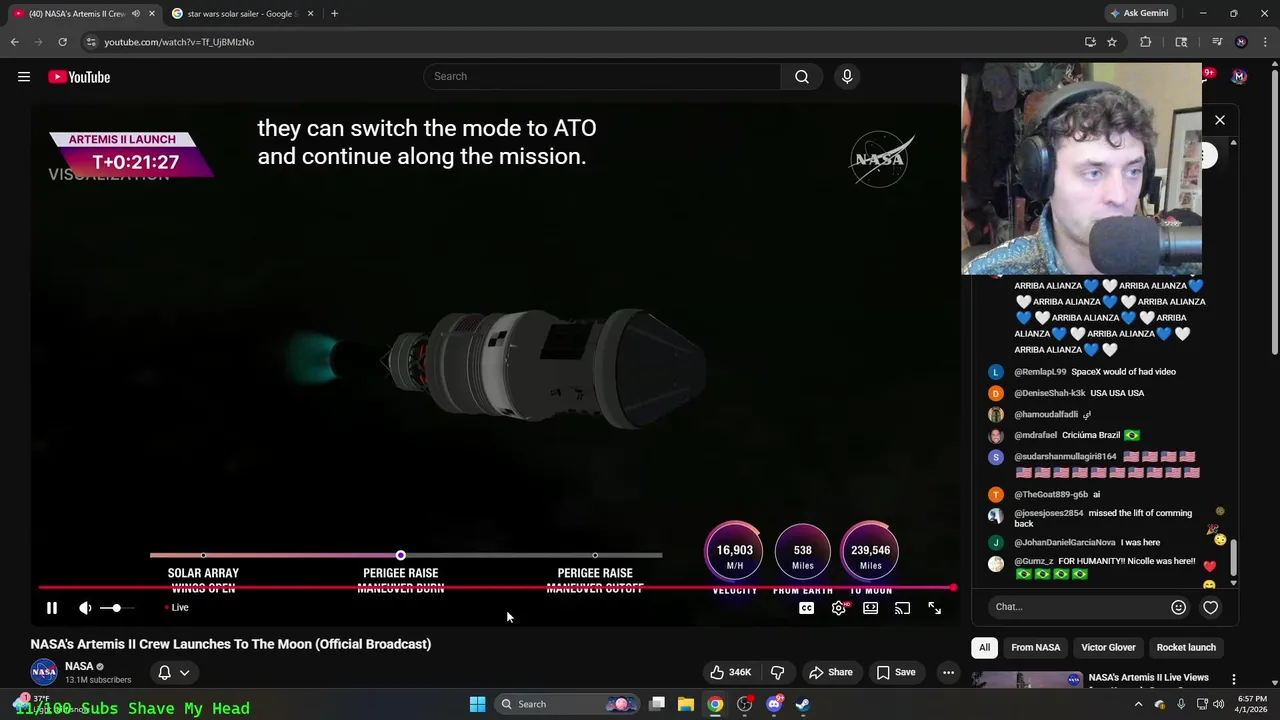Select the From NASA filter chip

pos(1035,648)
